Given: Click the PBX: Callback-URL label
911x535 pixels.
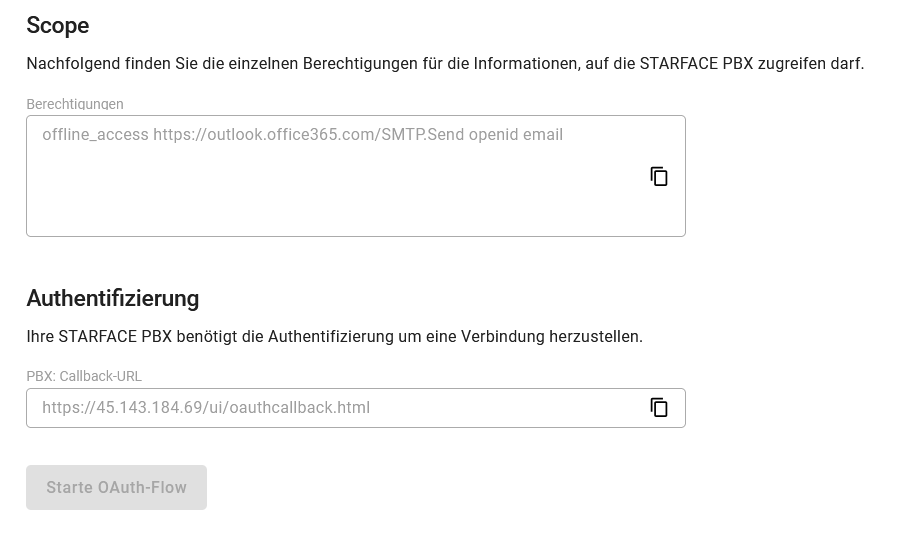Looking at the screenshot, I should 84,376.
